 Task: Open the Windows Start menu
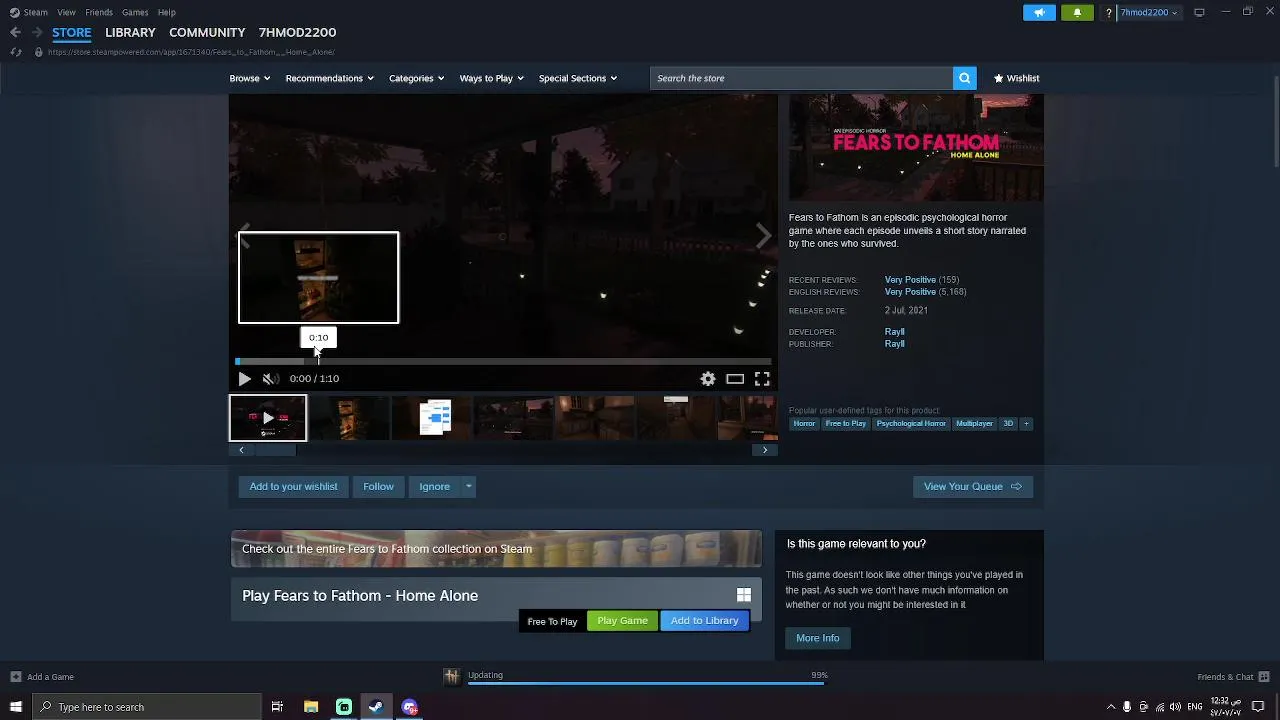pos(15,707)
